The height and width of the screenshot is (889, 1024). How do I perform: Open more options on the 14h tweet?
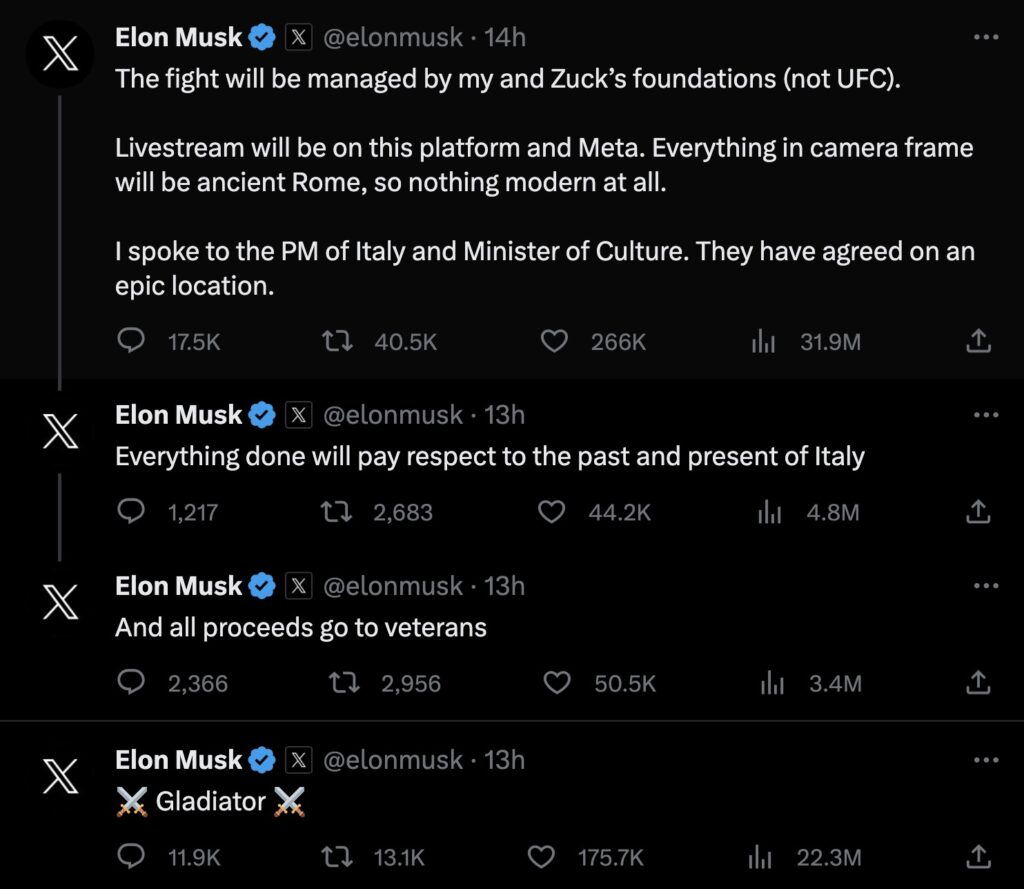pyautogui.click(x=985, y=37)
